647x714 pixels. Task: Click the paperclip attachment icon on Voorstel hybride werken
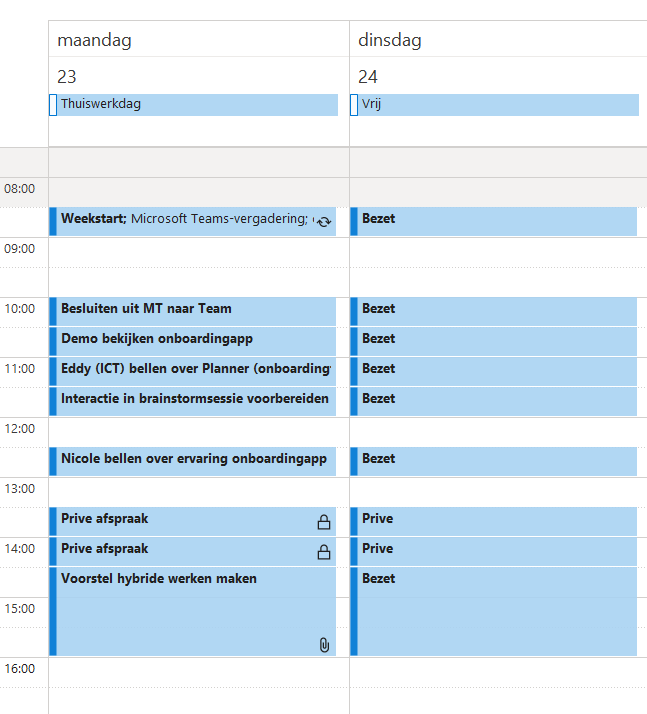(x=324, y=645)
